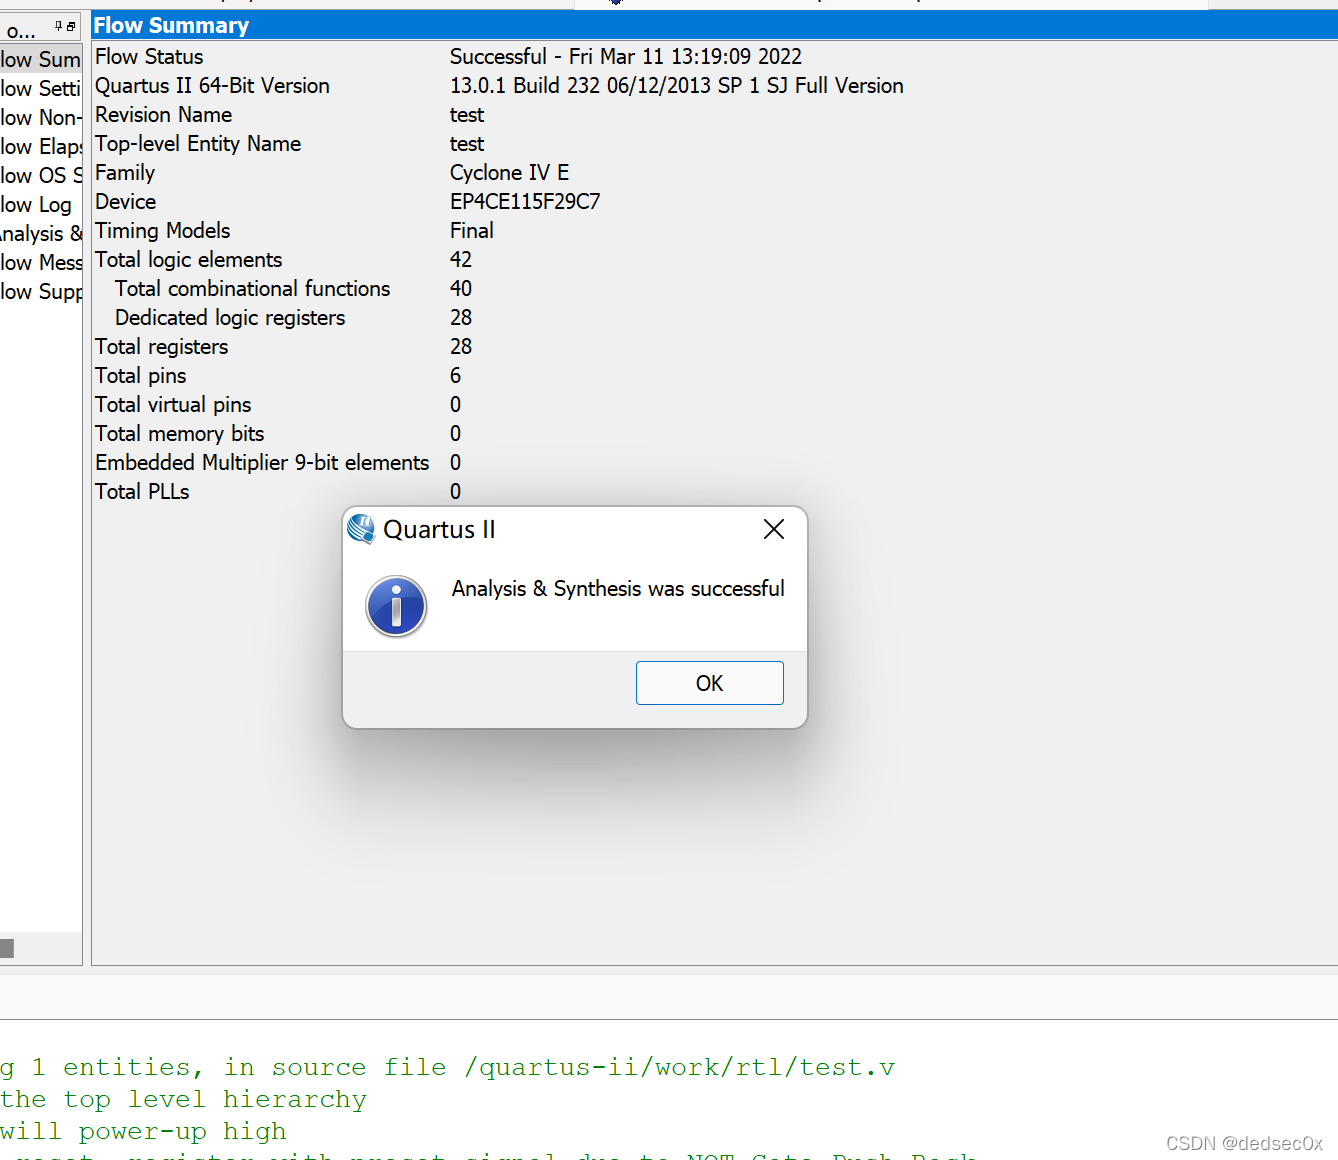1338x1160 pixels.
Task: Close the Quartus II message dialog
Action: [x=774, y=529]
